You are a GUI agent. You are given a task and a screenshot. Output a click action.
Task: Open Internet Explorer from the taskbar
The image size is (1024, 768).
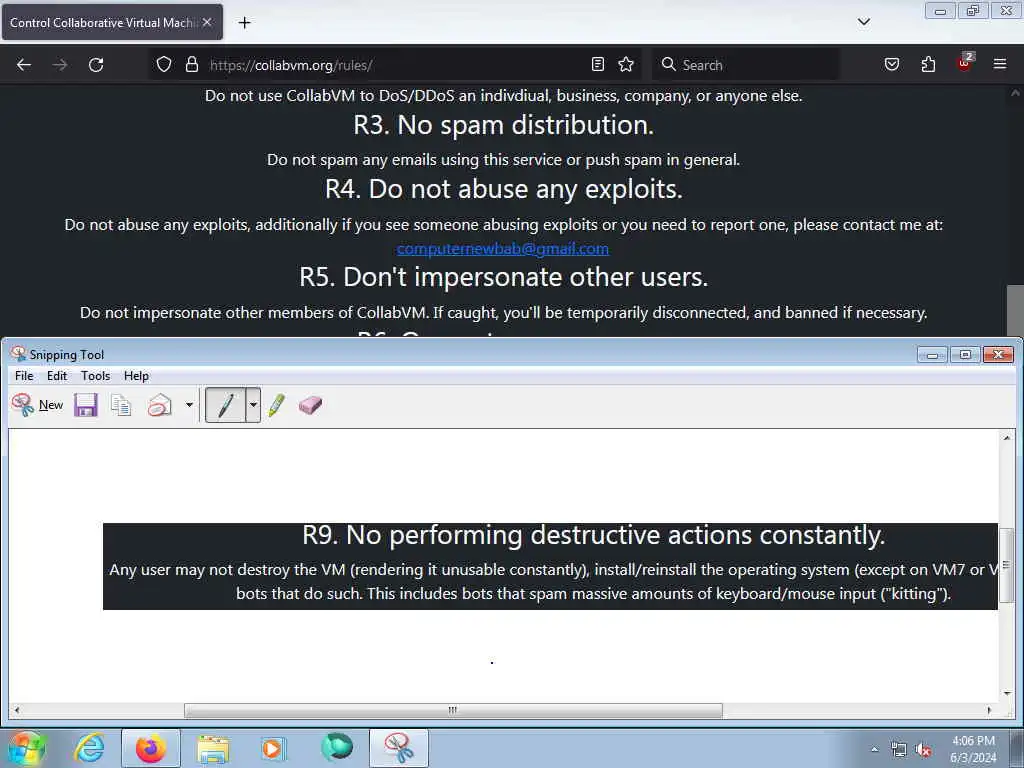[89, 748]
